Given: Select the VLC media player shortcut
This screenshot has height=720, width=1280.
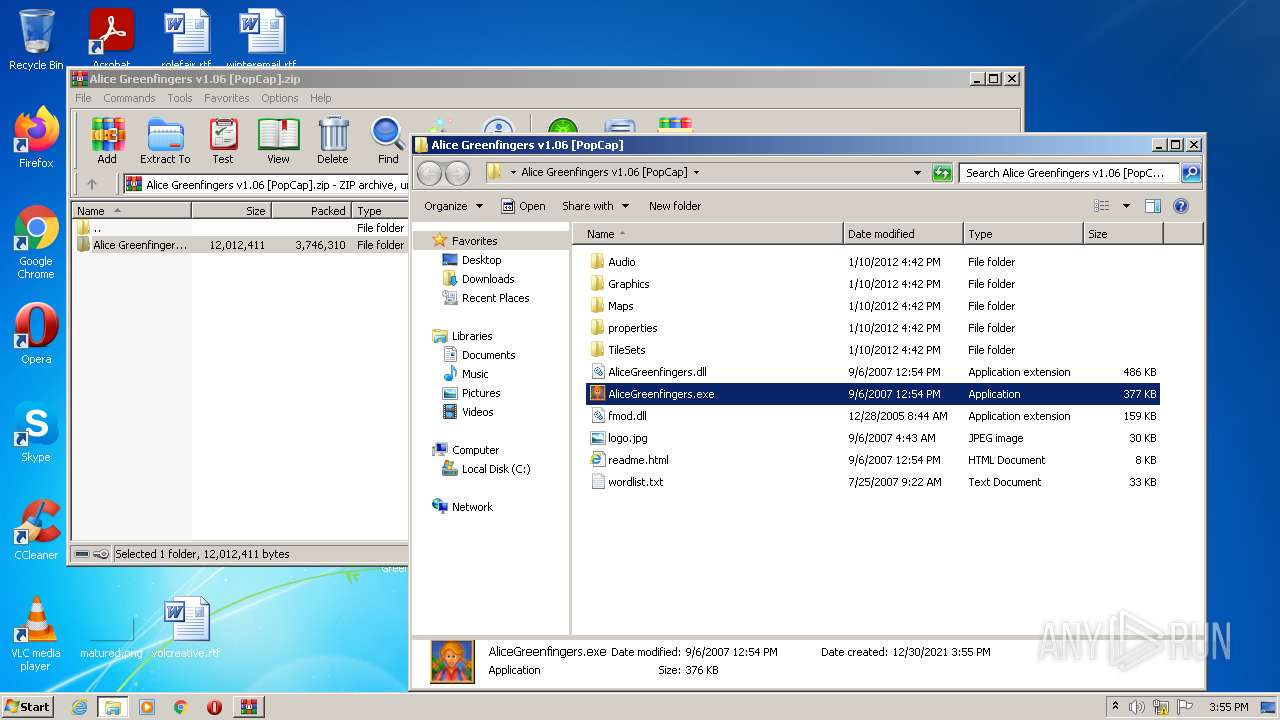Looking at the screenshot, I should (36, 633).
